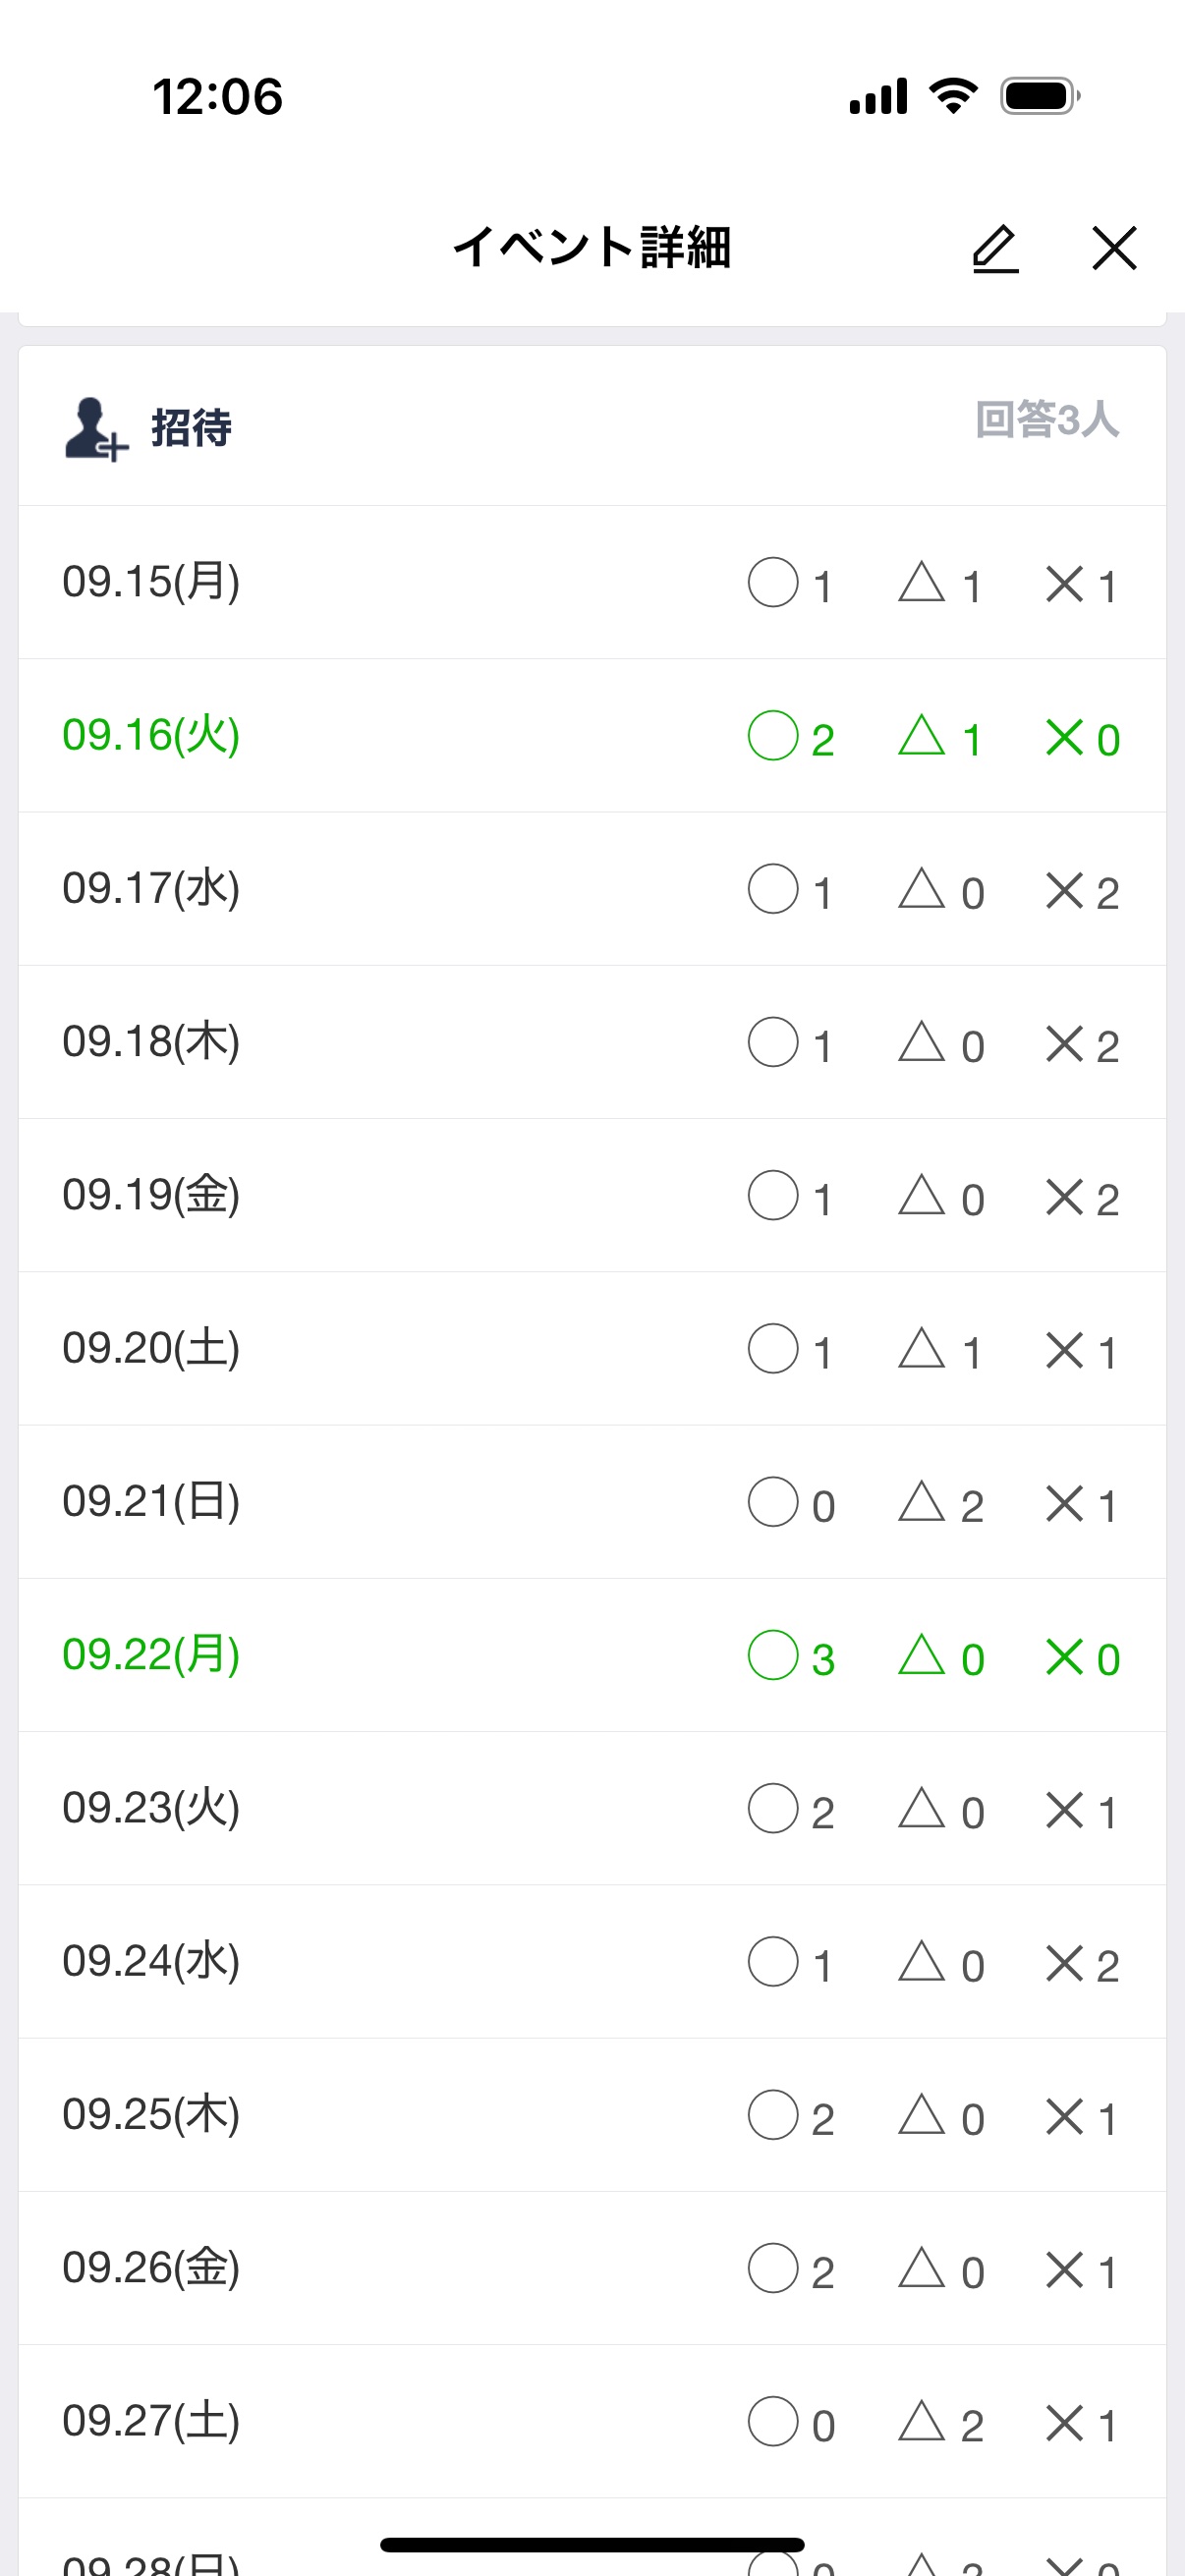Open the 09.25(木) date entry

(151, 2115)
